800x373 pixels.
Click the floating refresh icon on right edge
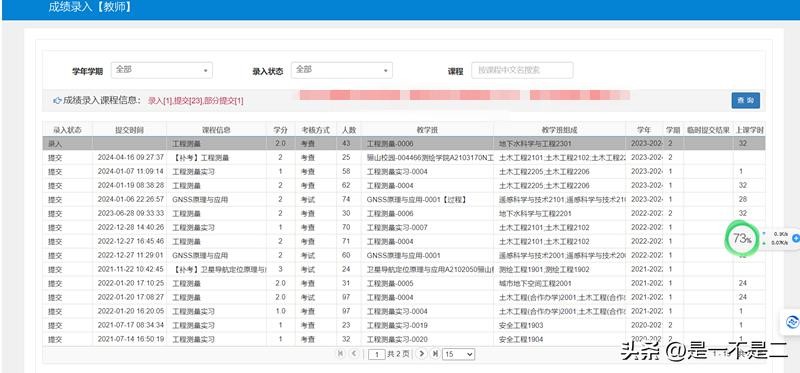click(792, 321)
